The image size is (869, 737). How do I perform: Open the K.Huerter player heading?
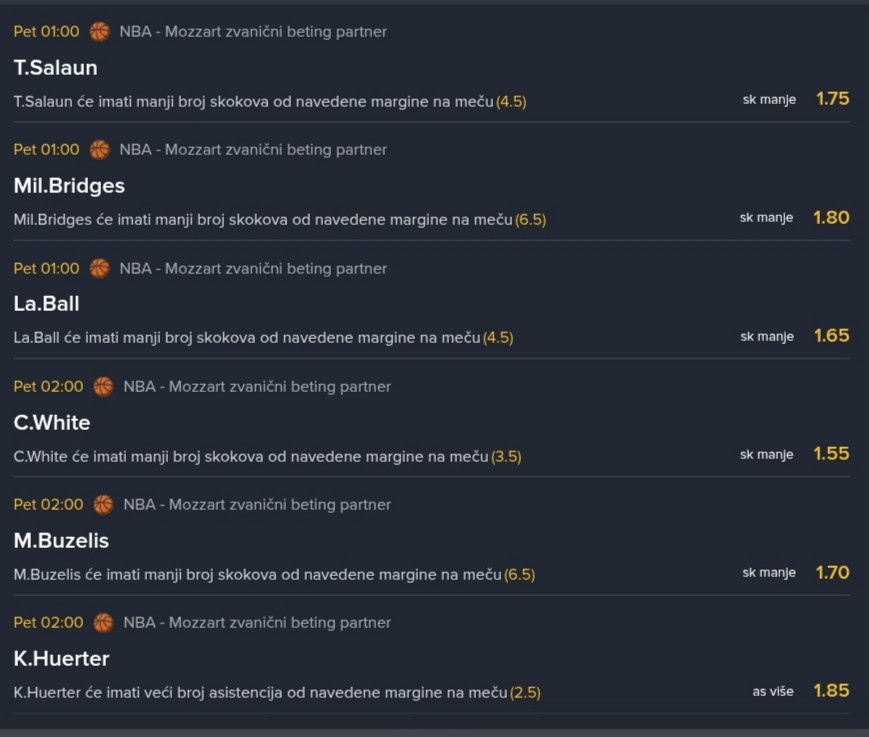(62, 659)
